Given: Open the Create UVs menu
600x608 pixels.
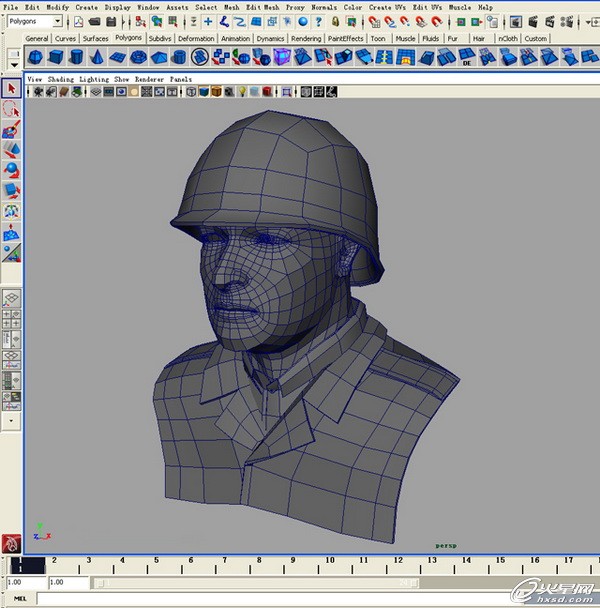Looking at the screenshot, I should click(x=387, y=7).
